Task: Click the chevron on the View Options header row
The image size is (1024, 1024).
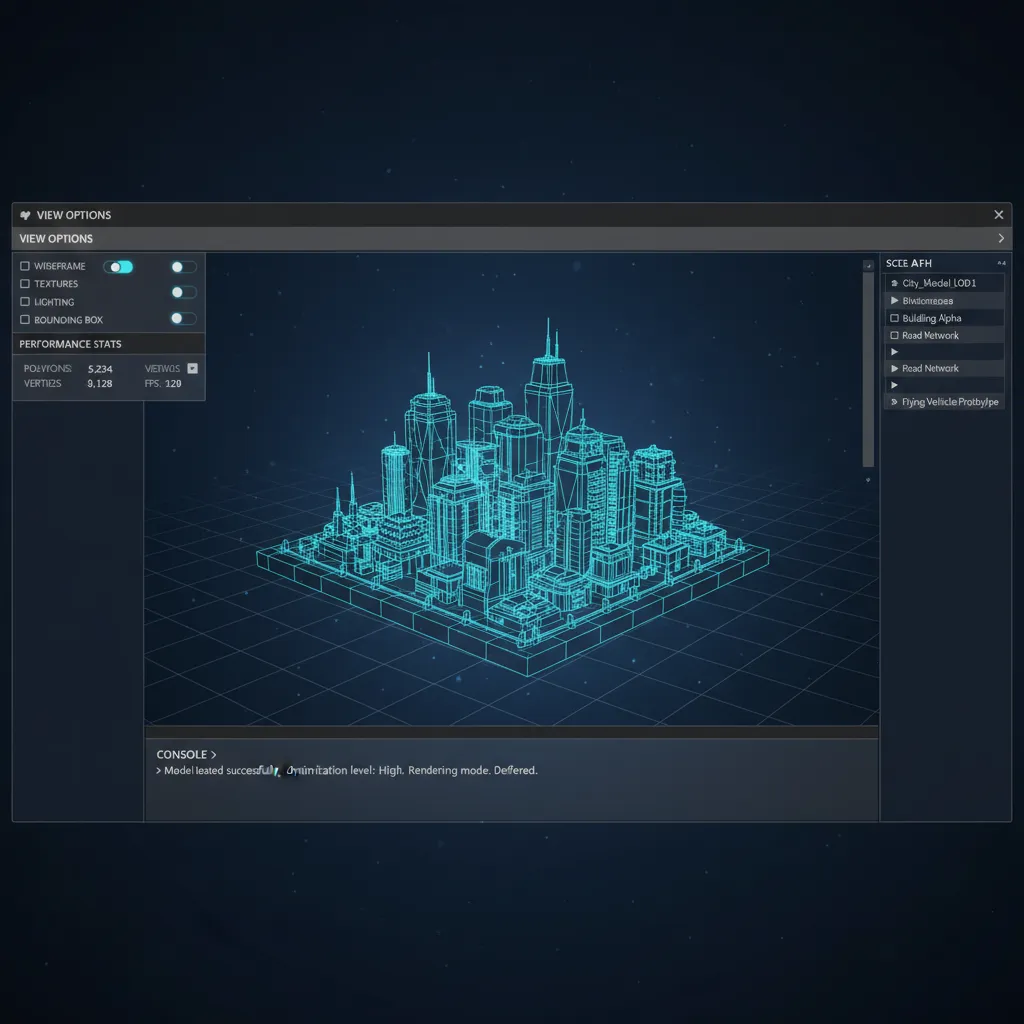Action: click(x=999, y=238)
